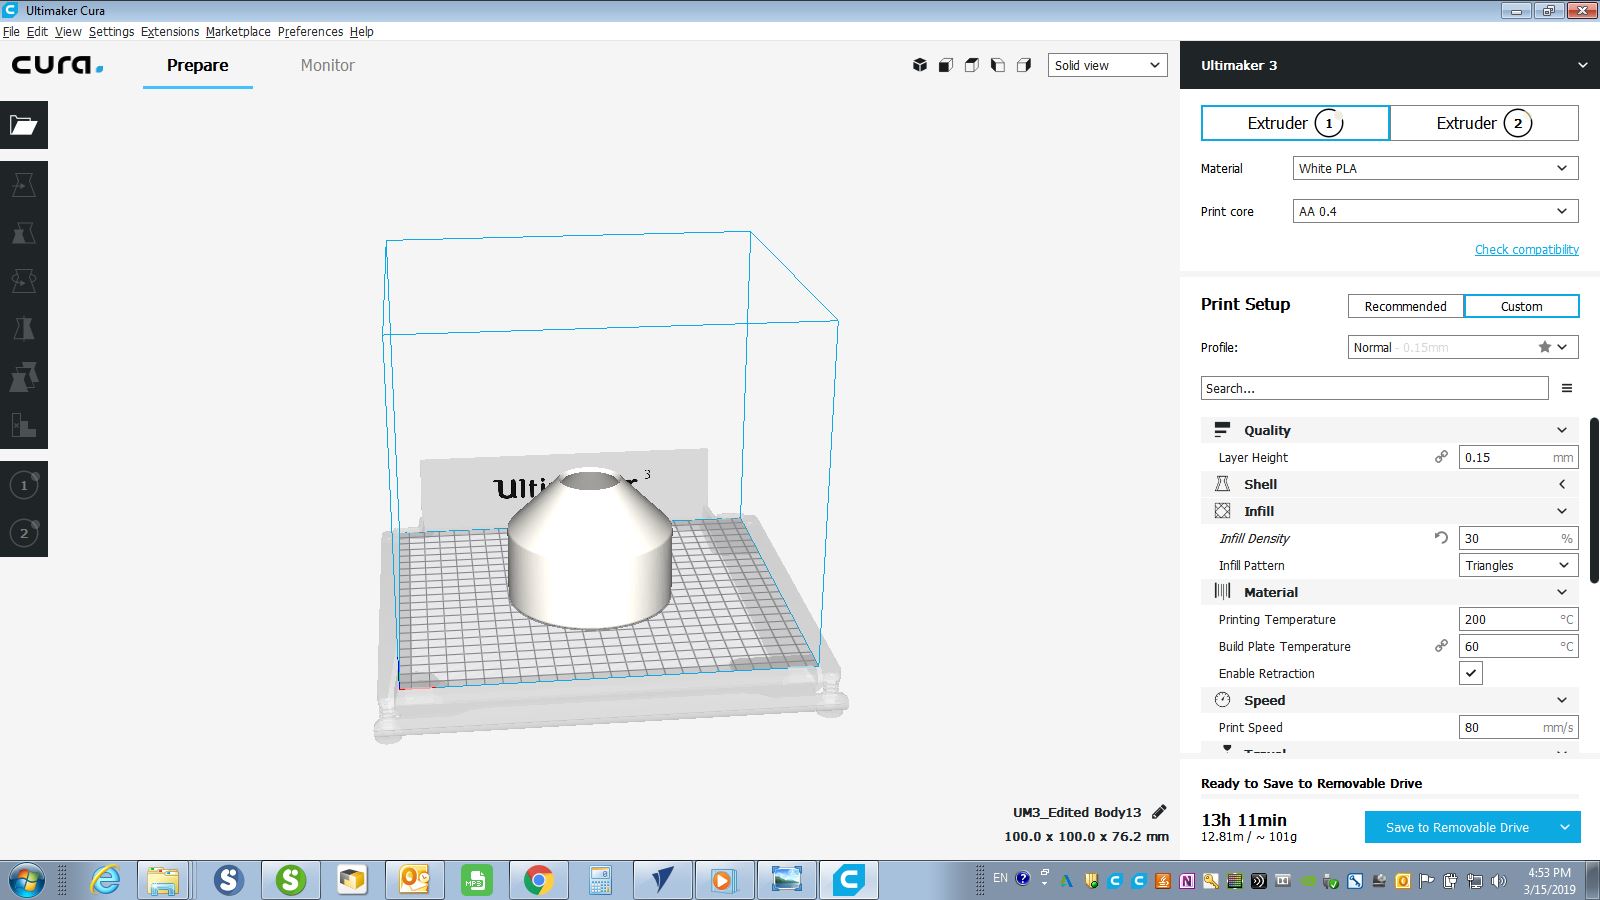Viewport: 1600px width, 900px height.
Task: Switch camera to front view icon
Action: pyautogui.click(x=946, y=65)
